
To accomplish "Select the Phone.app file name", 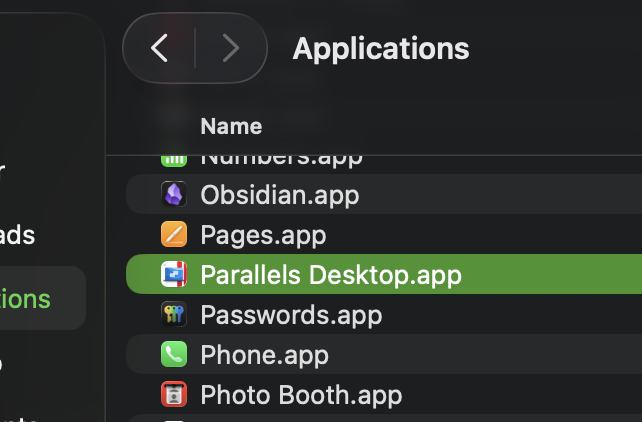I will coord(264,354).
